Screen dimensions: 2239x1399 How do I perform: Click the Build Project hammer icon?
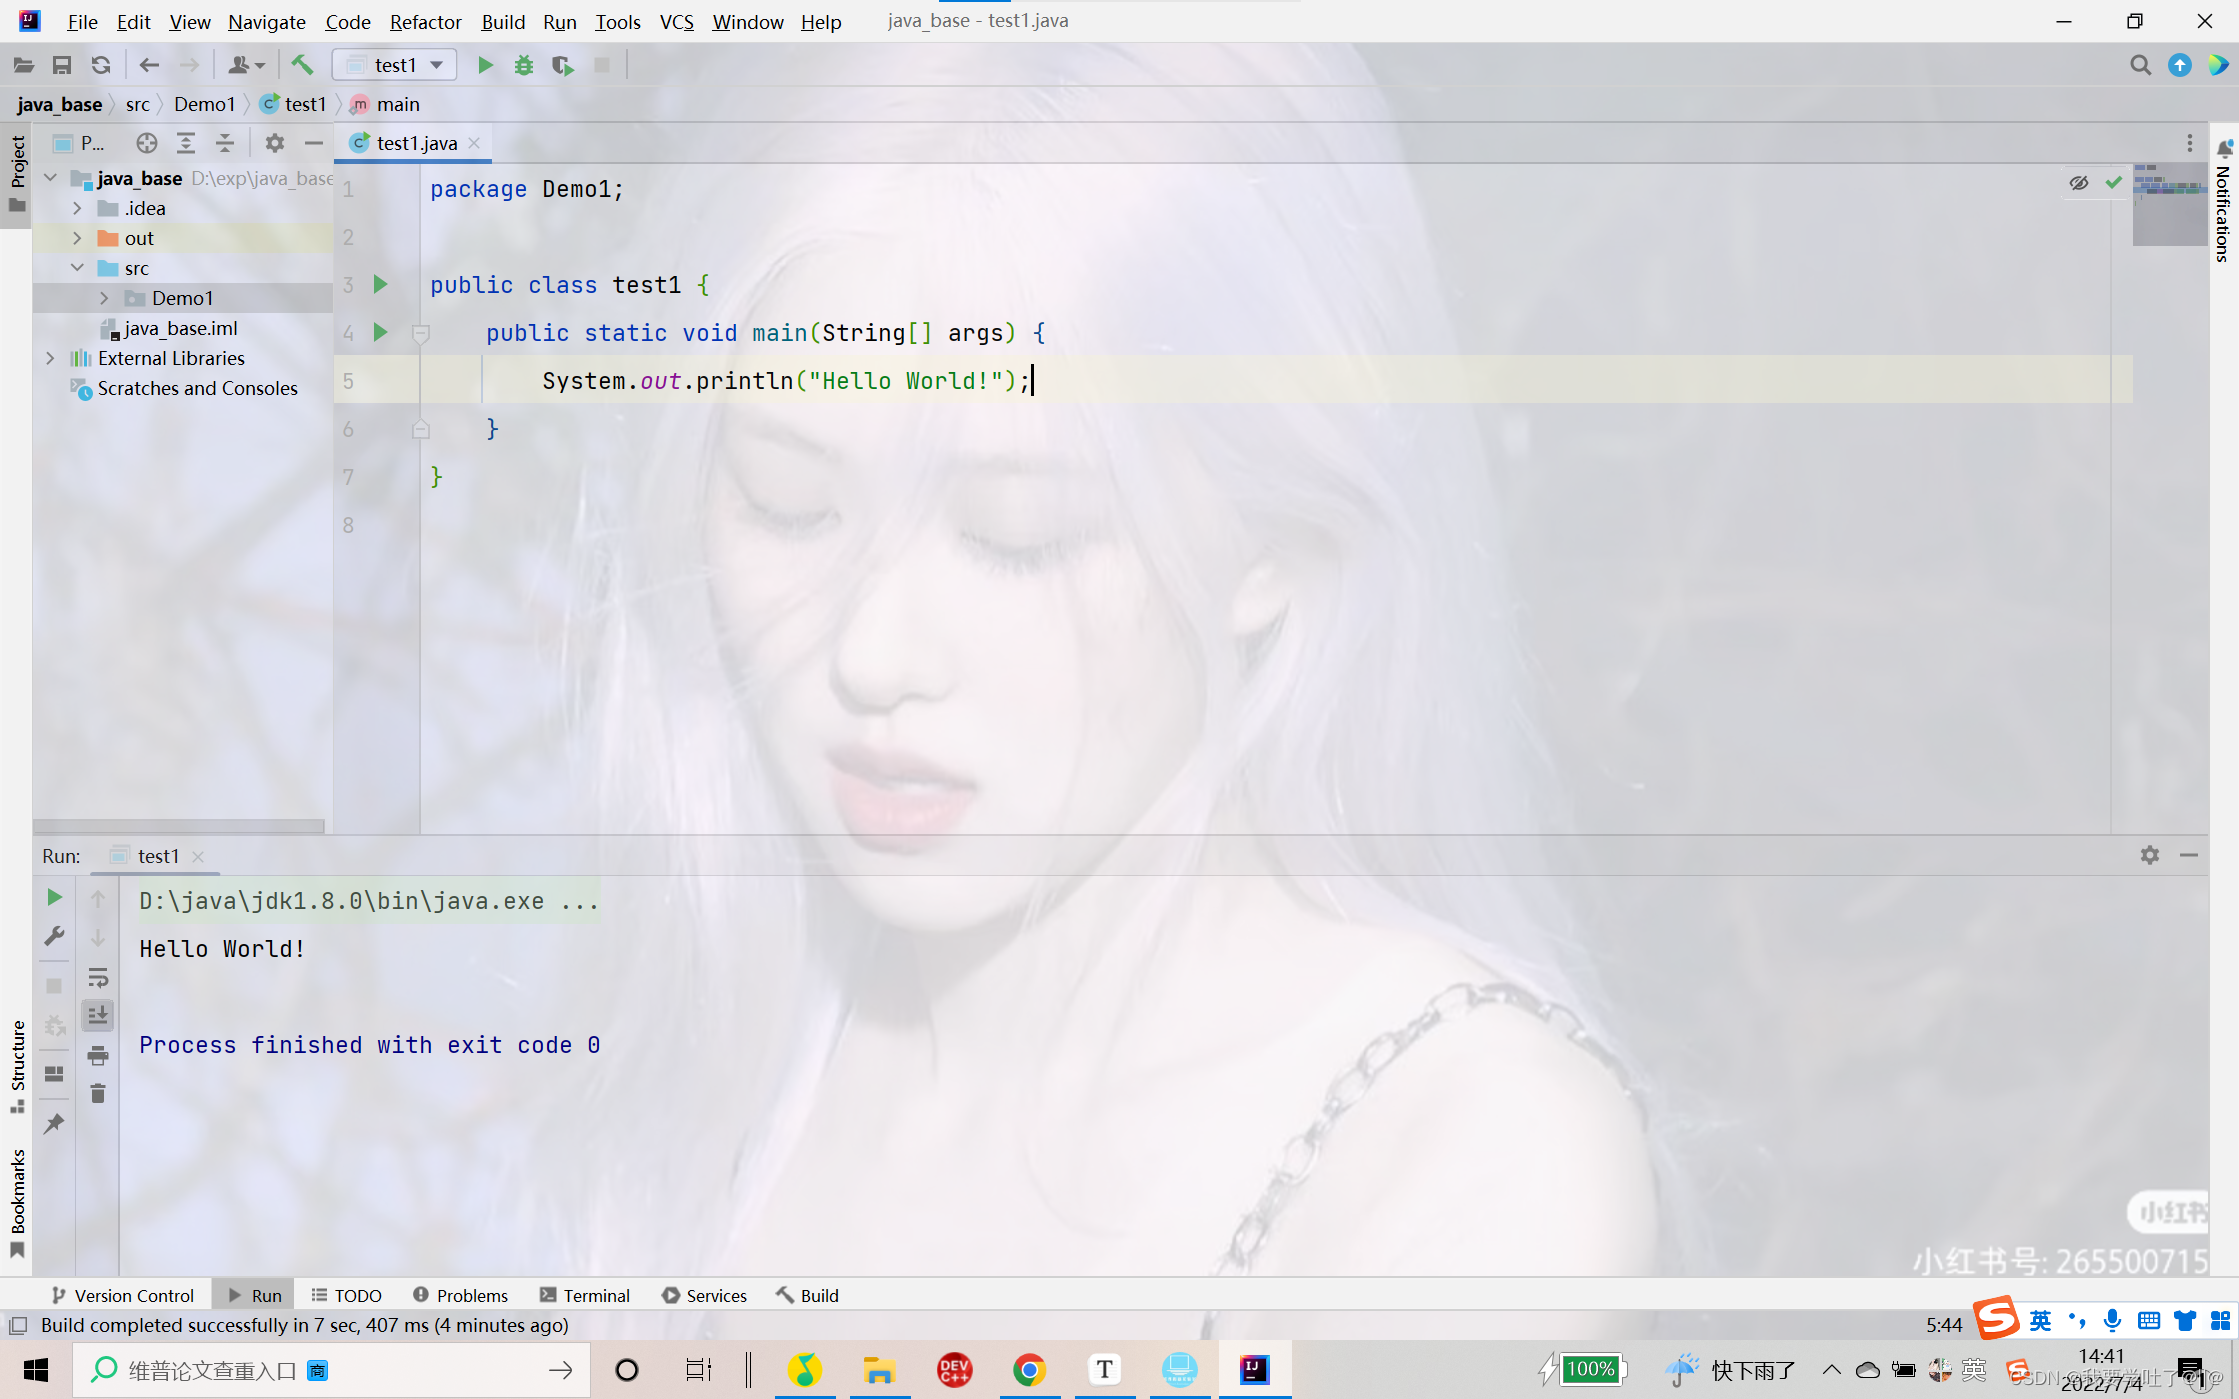302,65
